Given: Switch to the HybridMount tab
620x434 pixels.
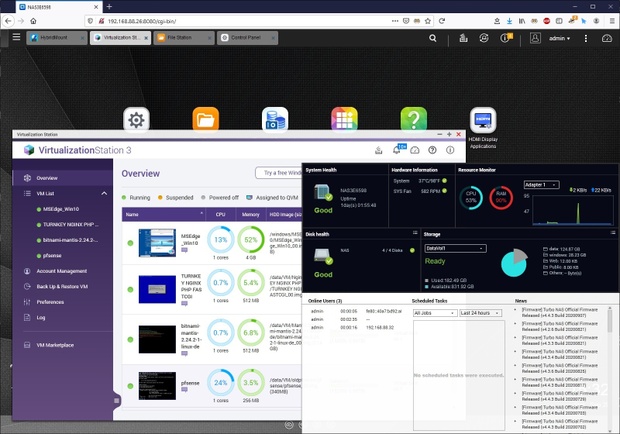Looking at the screenshot, I should (57, 38).
